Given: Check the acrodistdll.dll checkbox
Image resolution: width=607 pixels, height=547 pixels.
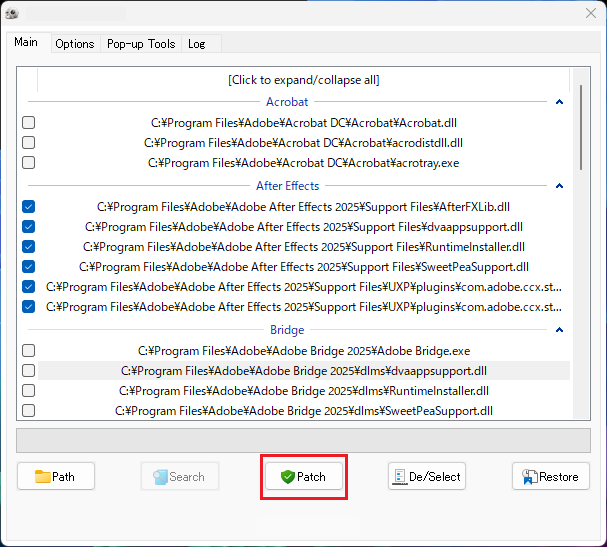Looking at the screenshot, I should [x=29, y=143].
